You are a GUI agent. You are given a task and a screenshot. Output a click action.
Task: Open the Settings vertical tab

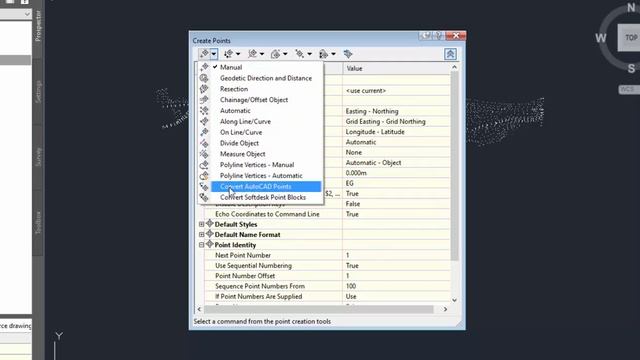click(x=38, y=91)
